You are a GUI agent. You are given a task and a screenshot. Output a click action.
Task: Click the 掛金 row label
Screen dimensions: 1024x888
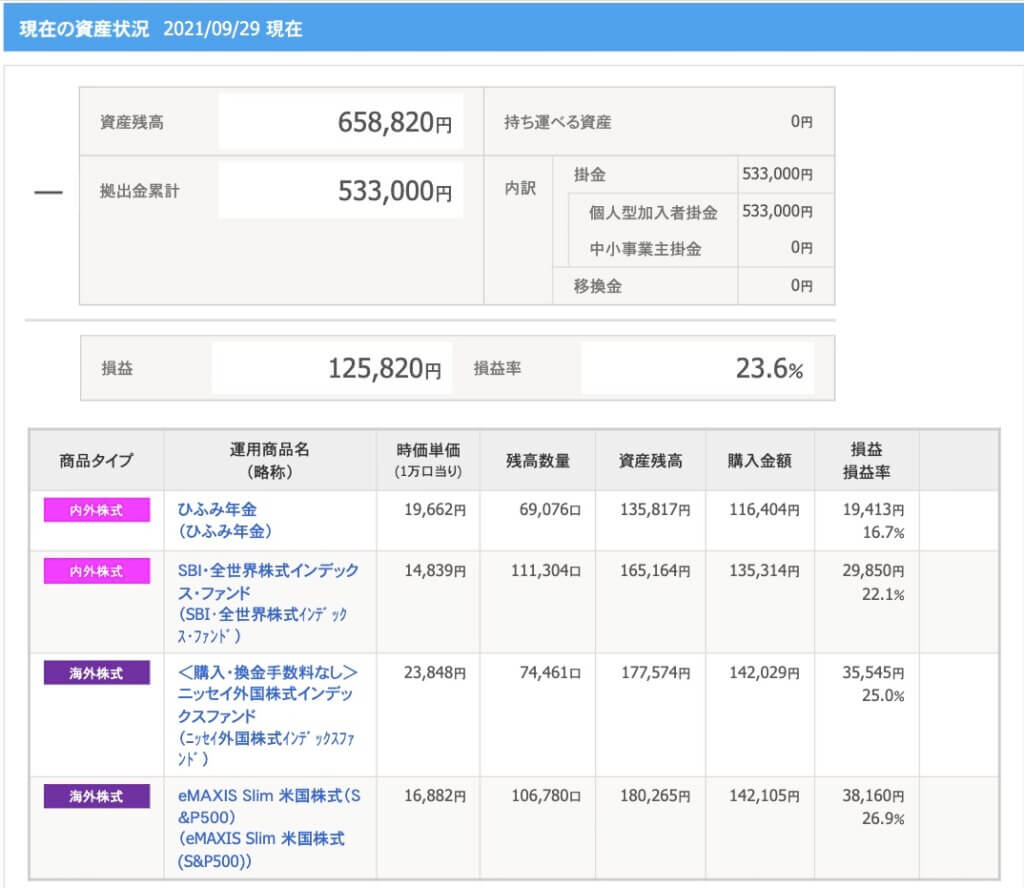tap(590, 174)
